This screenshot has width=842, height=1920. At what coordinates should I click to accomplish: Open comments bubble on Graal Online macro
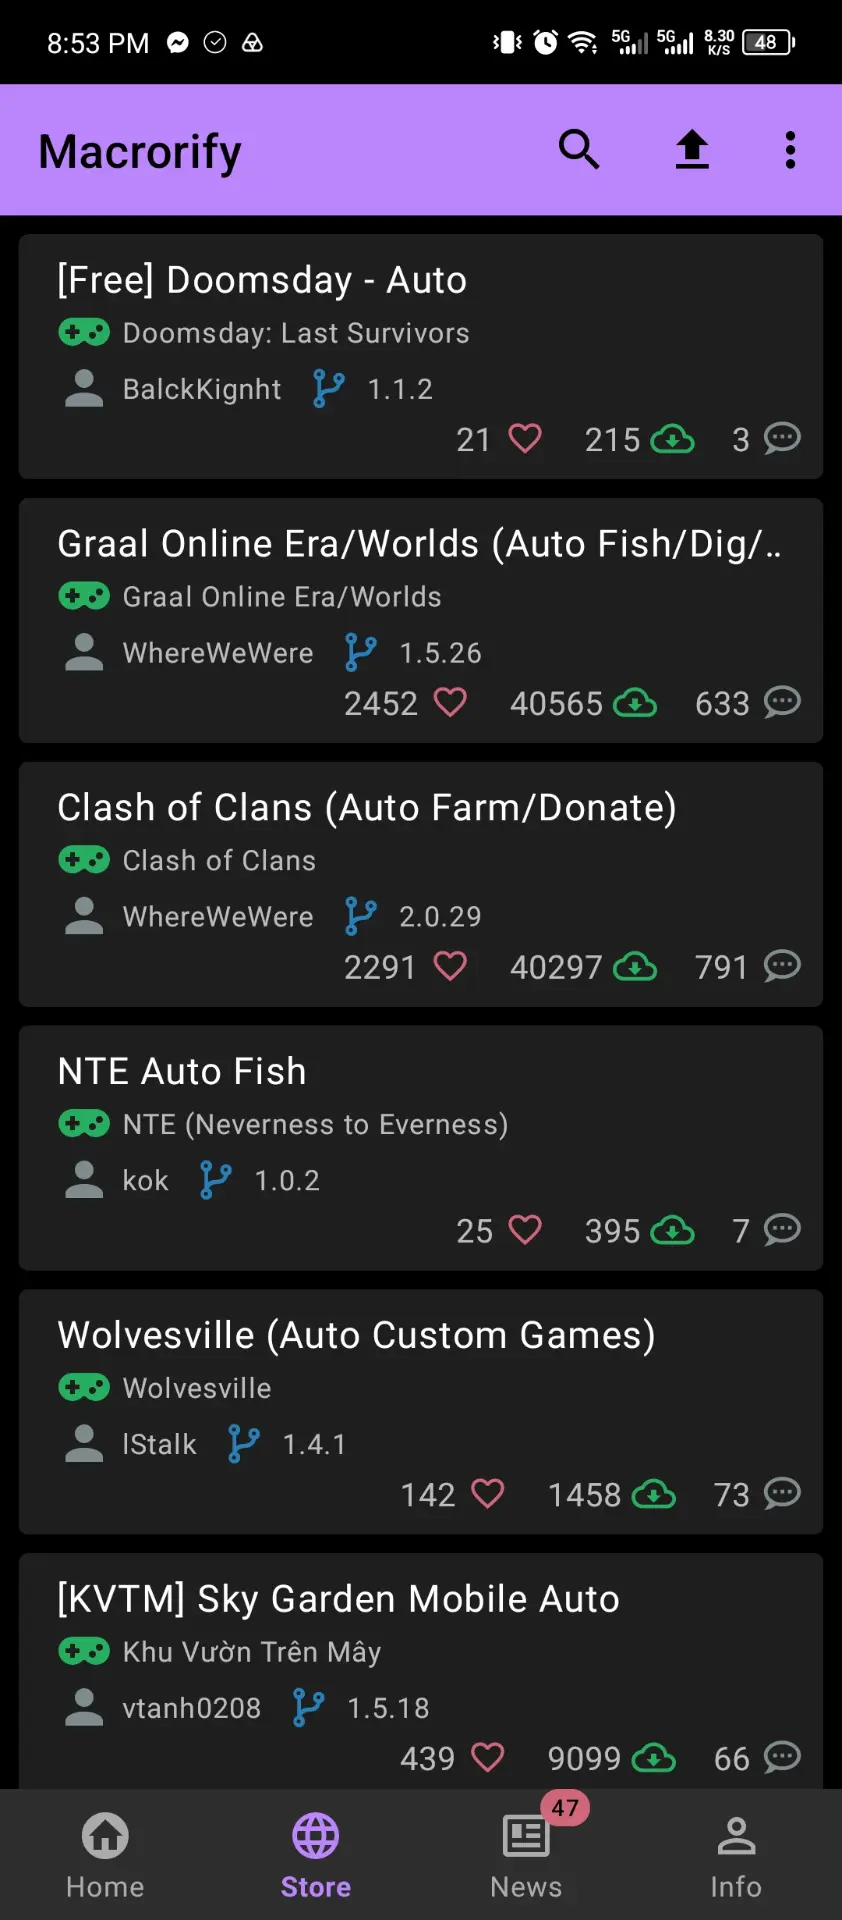tap(782, 702)
